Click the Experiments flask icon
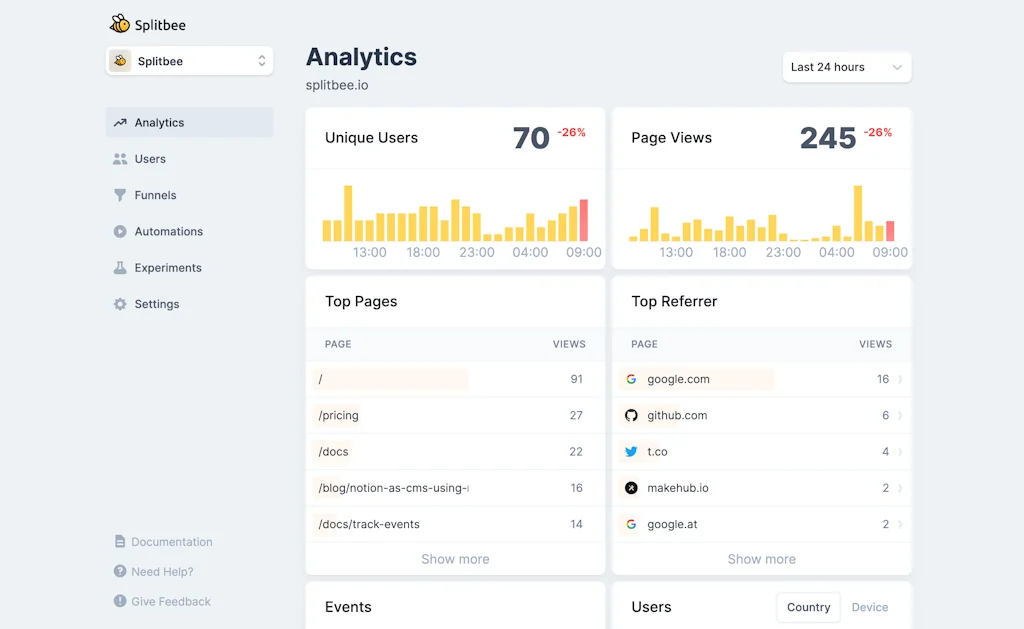 click(x=120, y=268)
